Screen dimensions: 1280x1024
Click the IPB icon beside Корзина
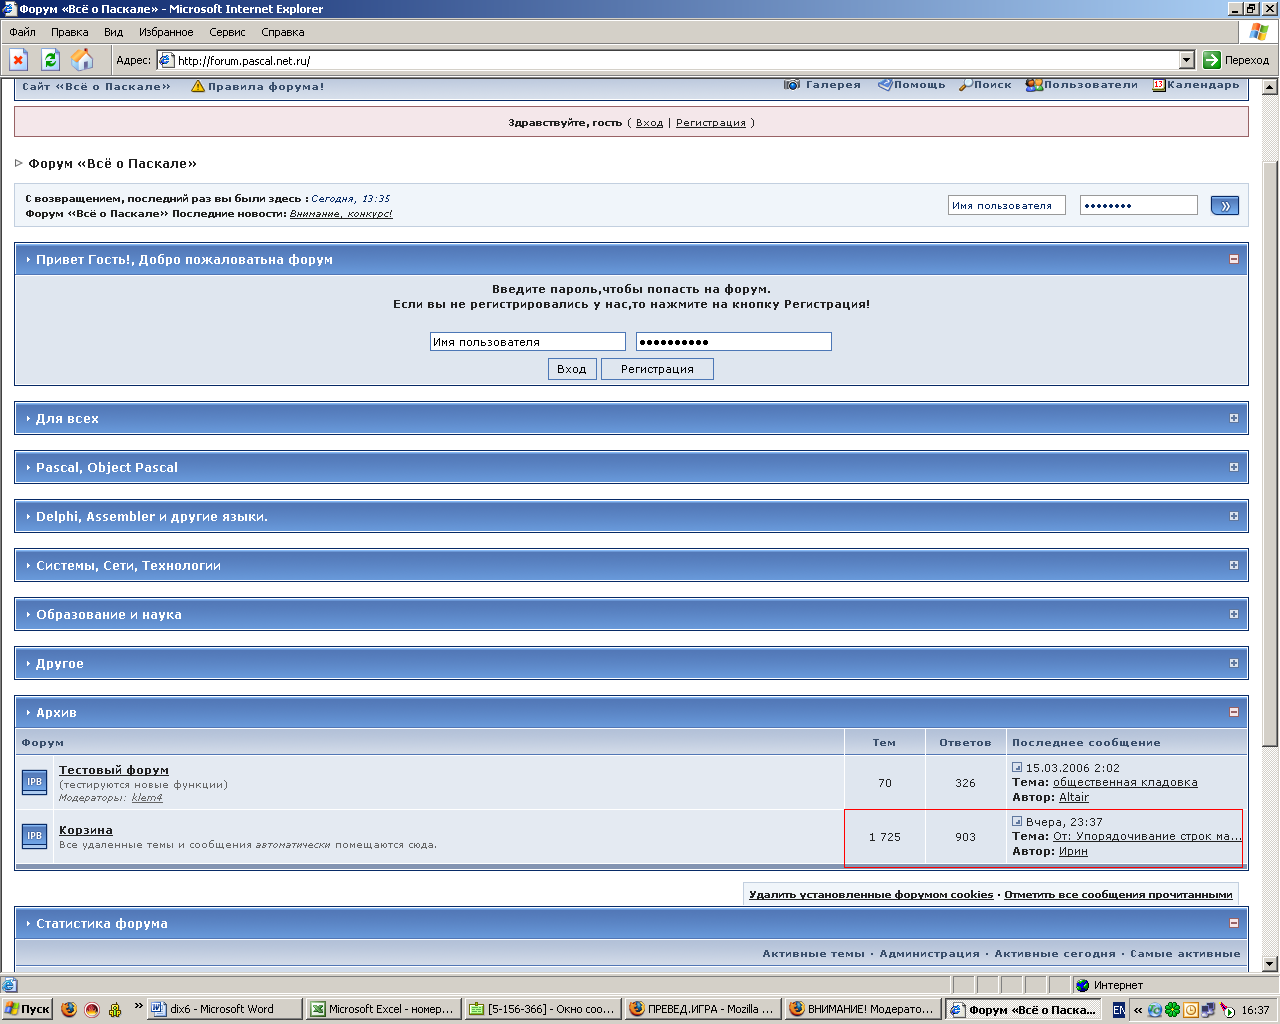click(34, 836)
